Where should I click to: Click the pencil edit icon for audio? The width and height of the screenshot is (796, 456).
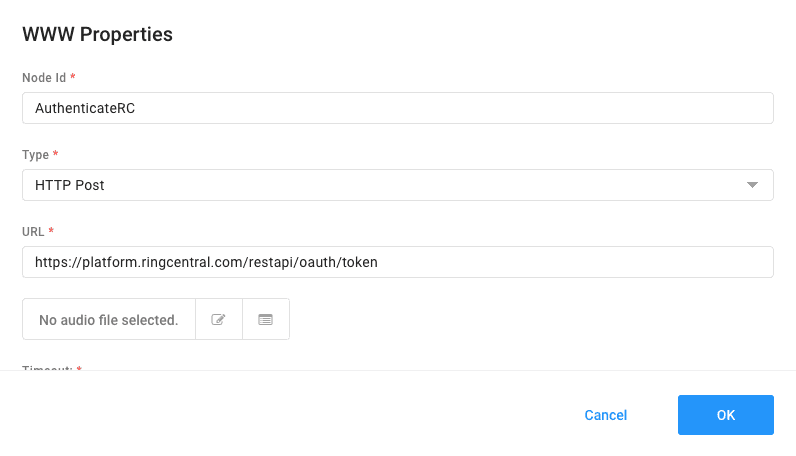[x=218, y=320]
